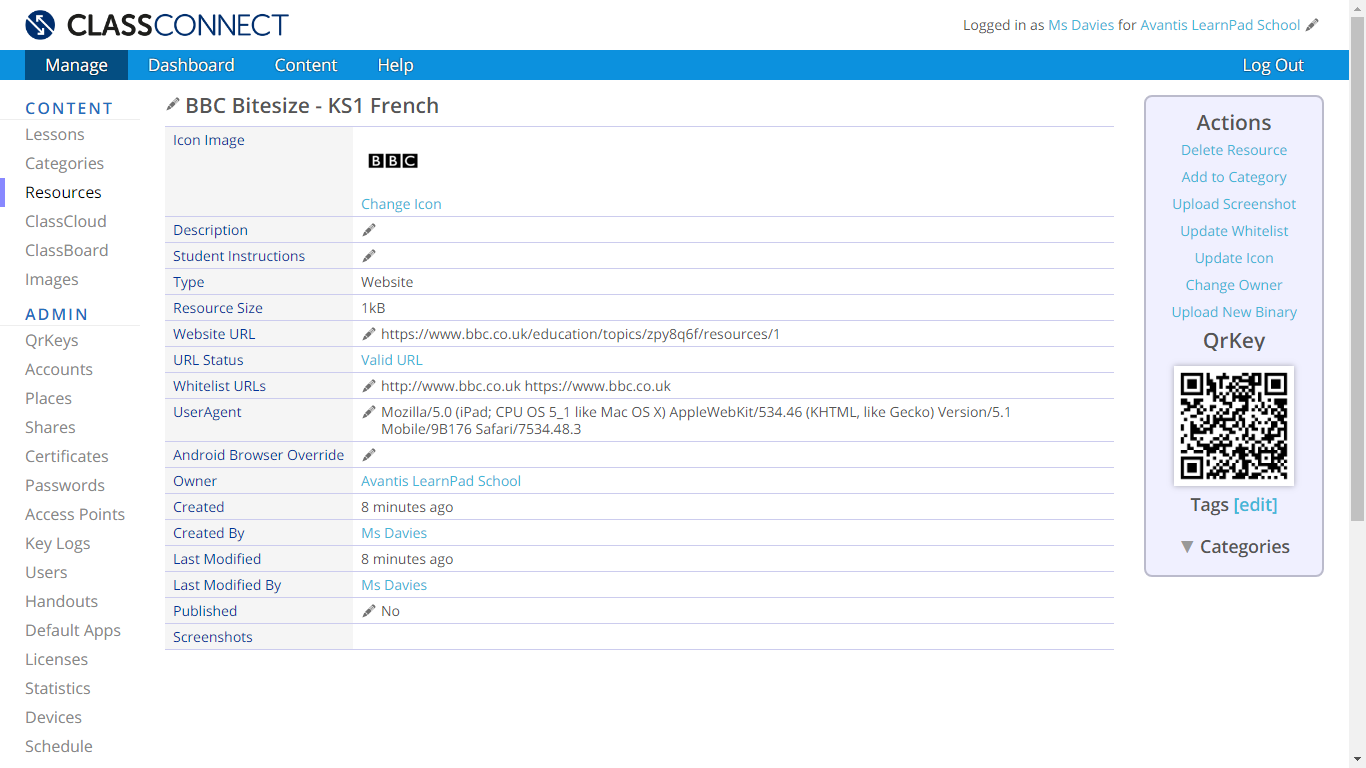
Task: Click Upload New Binary action
Action: tap(1234, 312)
